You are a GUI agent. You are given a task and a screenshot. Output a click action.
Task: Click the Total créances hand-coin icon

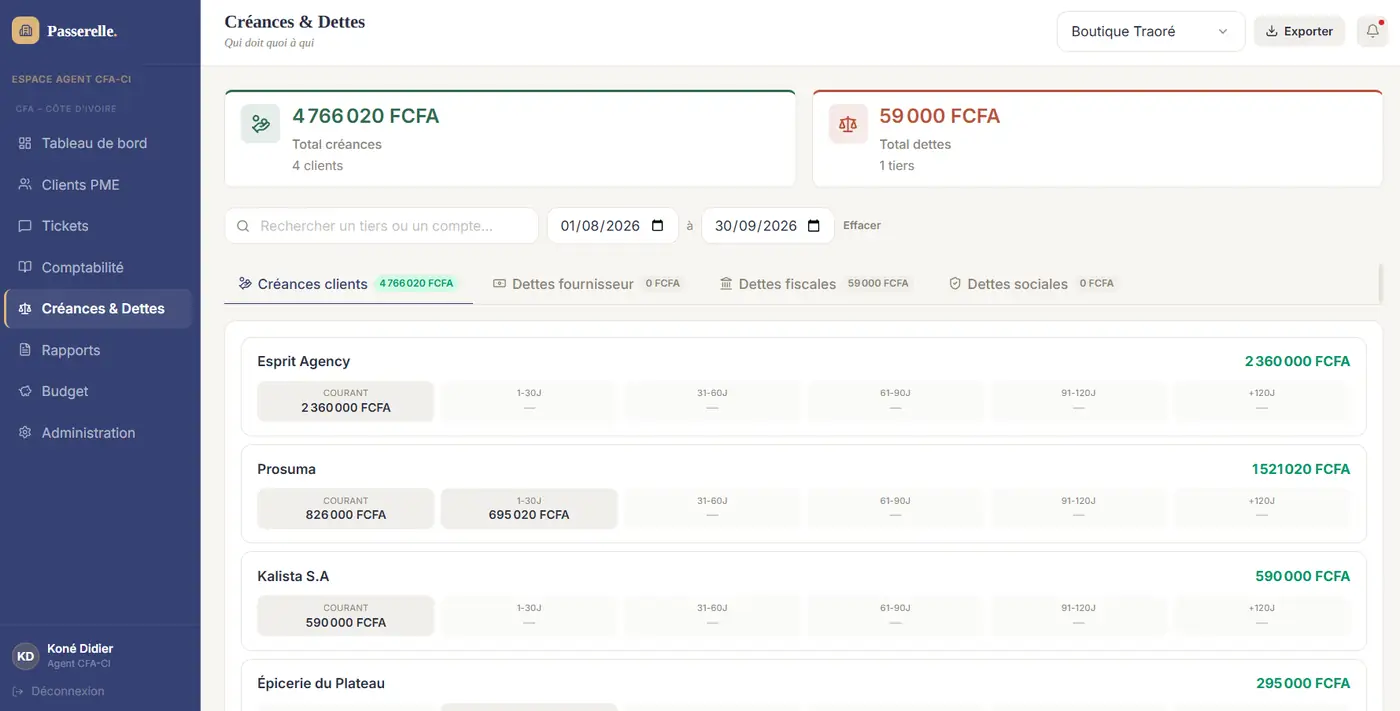tap(261, 124)
